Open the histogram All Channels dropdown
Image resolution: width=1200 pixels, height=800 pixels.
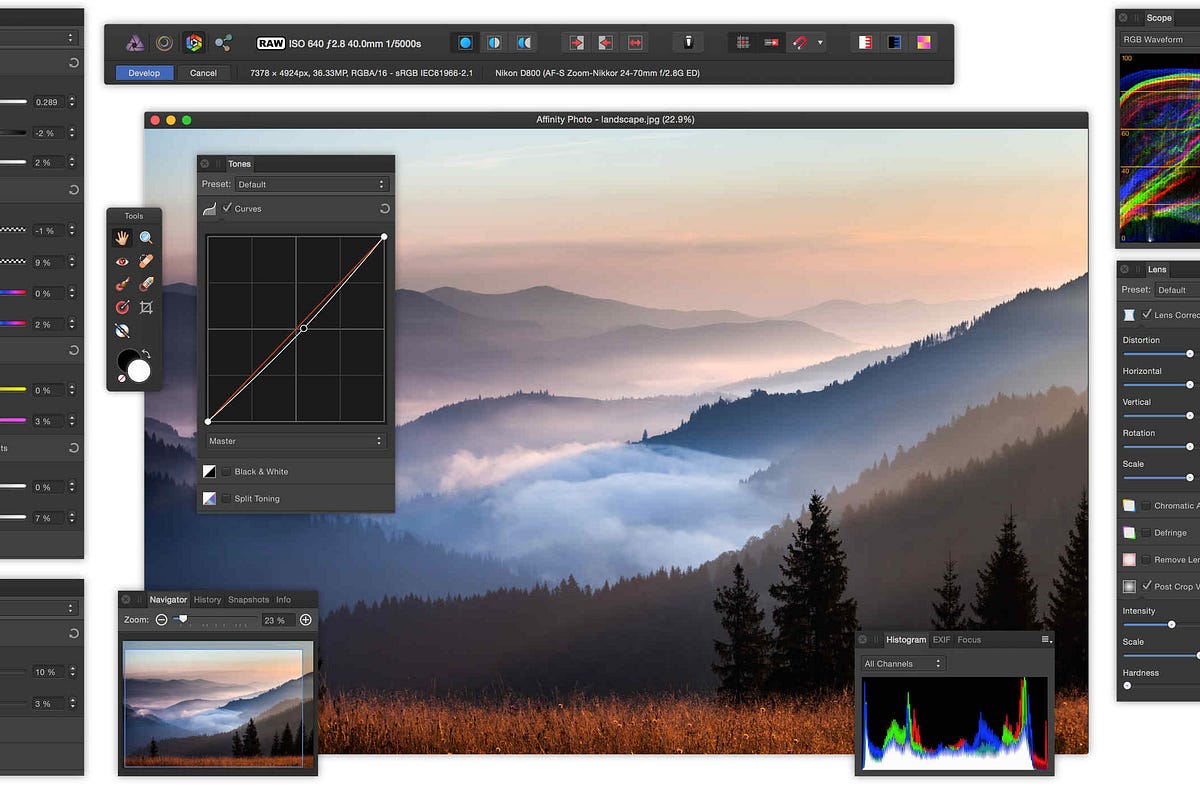[903, 663]
